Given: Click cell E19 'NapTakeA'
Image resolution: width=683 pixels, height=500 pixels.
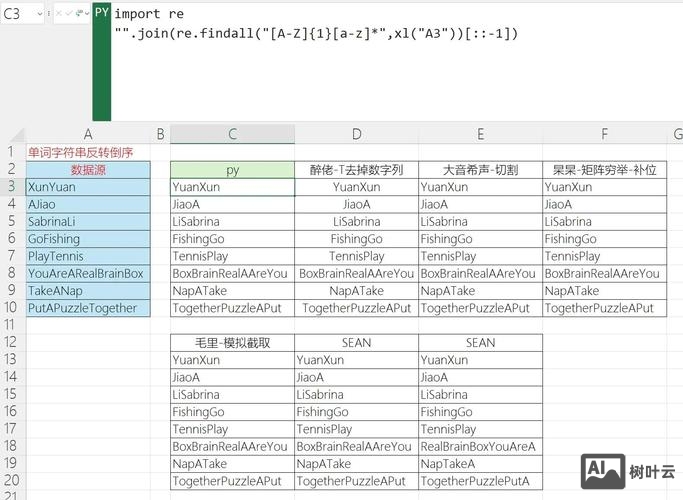Looking at the screenshot, I should pos(480,463).
